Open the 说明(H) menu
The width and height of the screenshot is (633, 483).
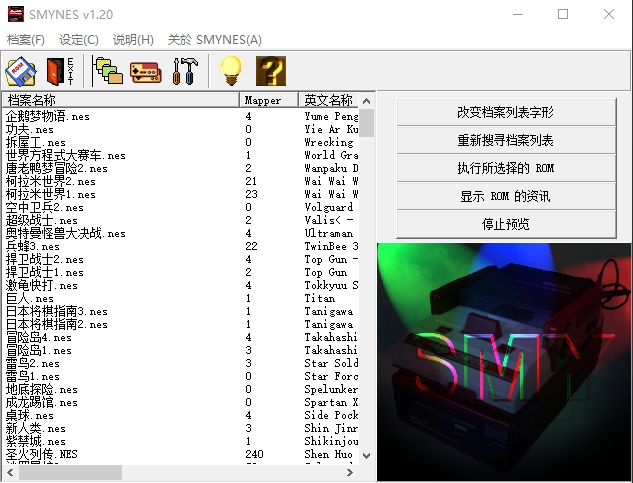133,40
